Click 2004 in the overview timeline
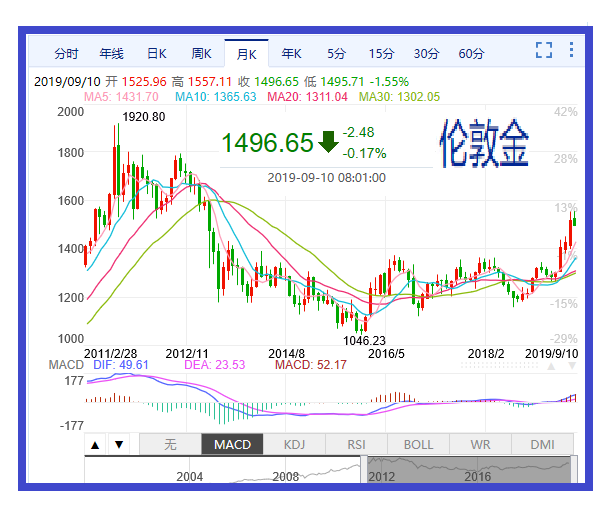This screenshot has height=518, width=611. coord(190,476)
